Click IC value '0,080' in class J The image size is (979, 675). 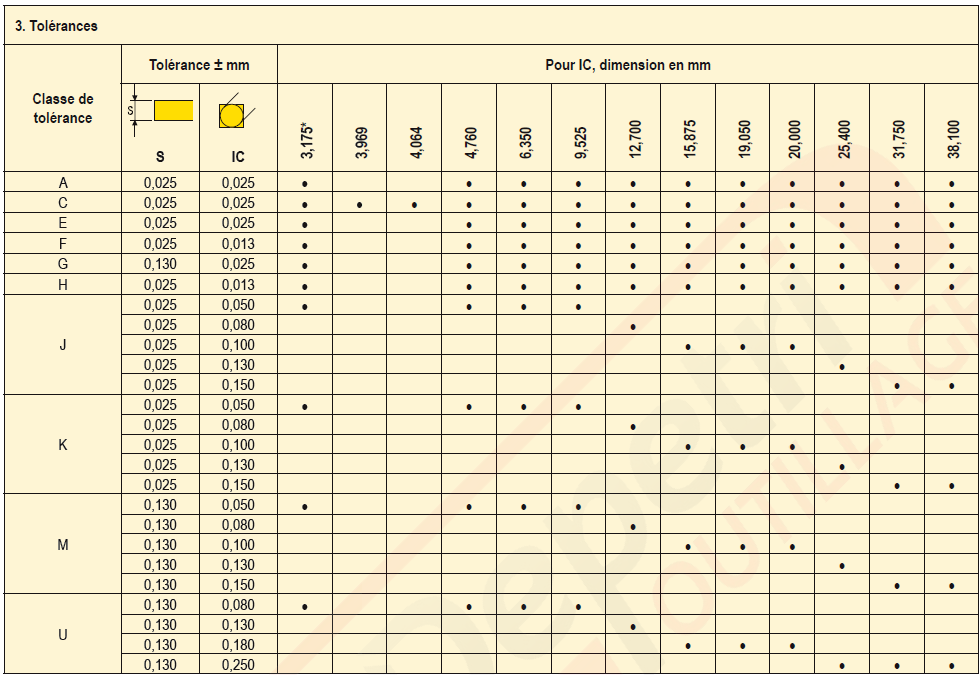(238, 325)
